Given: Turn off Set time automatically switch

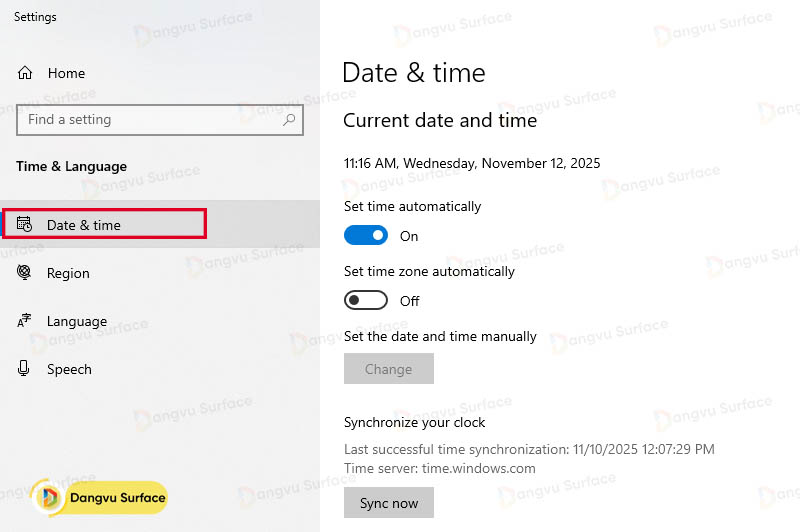Looking at the screenshot, I should pos(366,235).
